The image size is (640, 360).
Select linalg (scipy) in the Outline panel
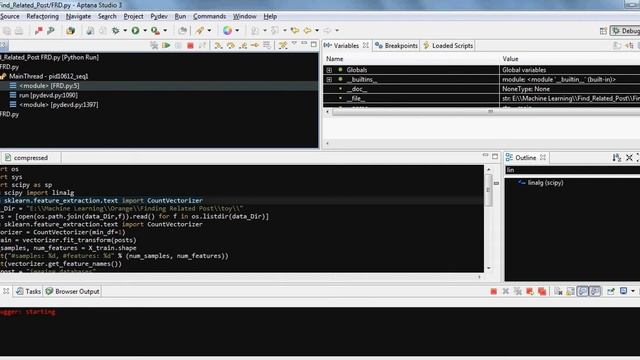[545, 182]
